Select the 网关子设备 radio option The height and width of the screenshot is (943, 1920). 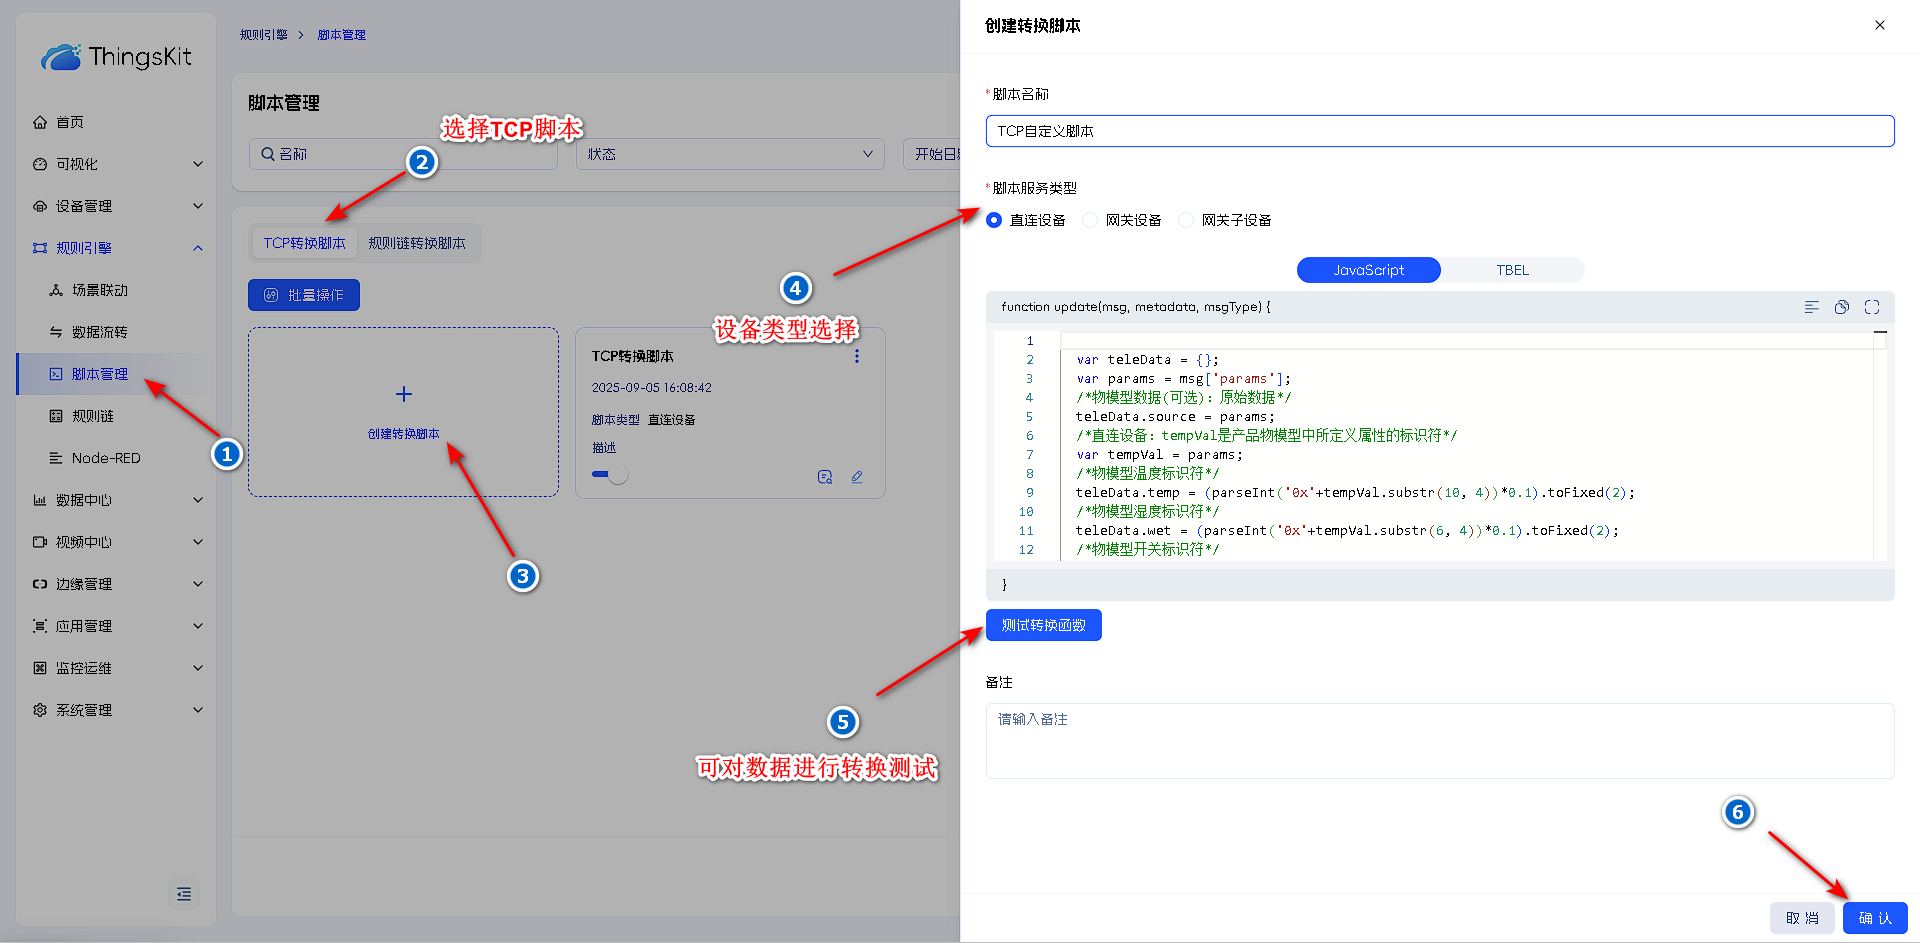1186,220
